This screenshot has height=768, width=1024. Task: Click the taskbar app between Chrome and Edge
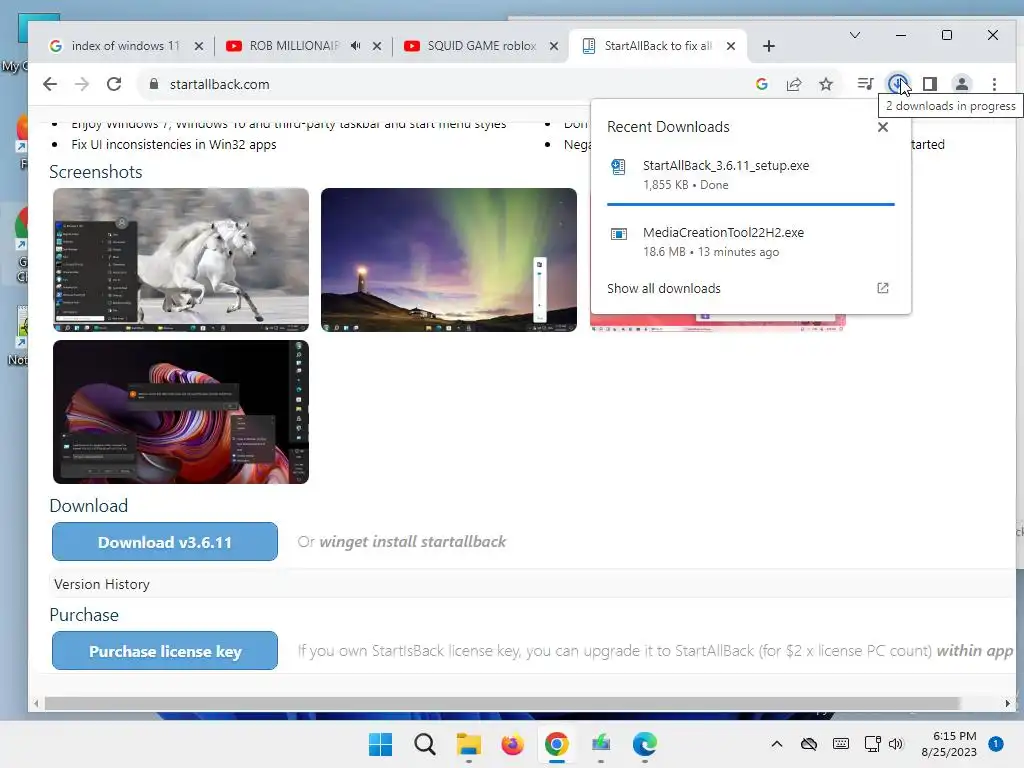[x=601, y=744]
